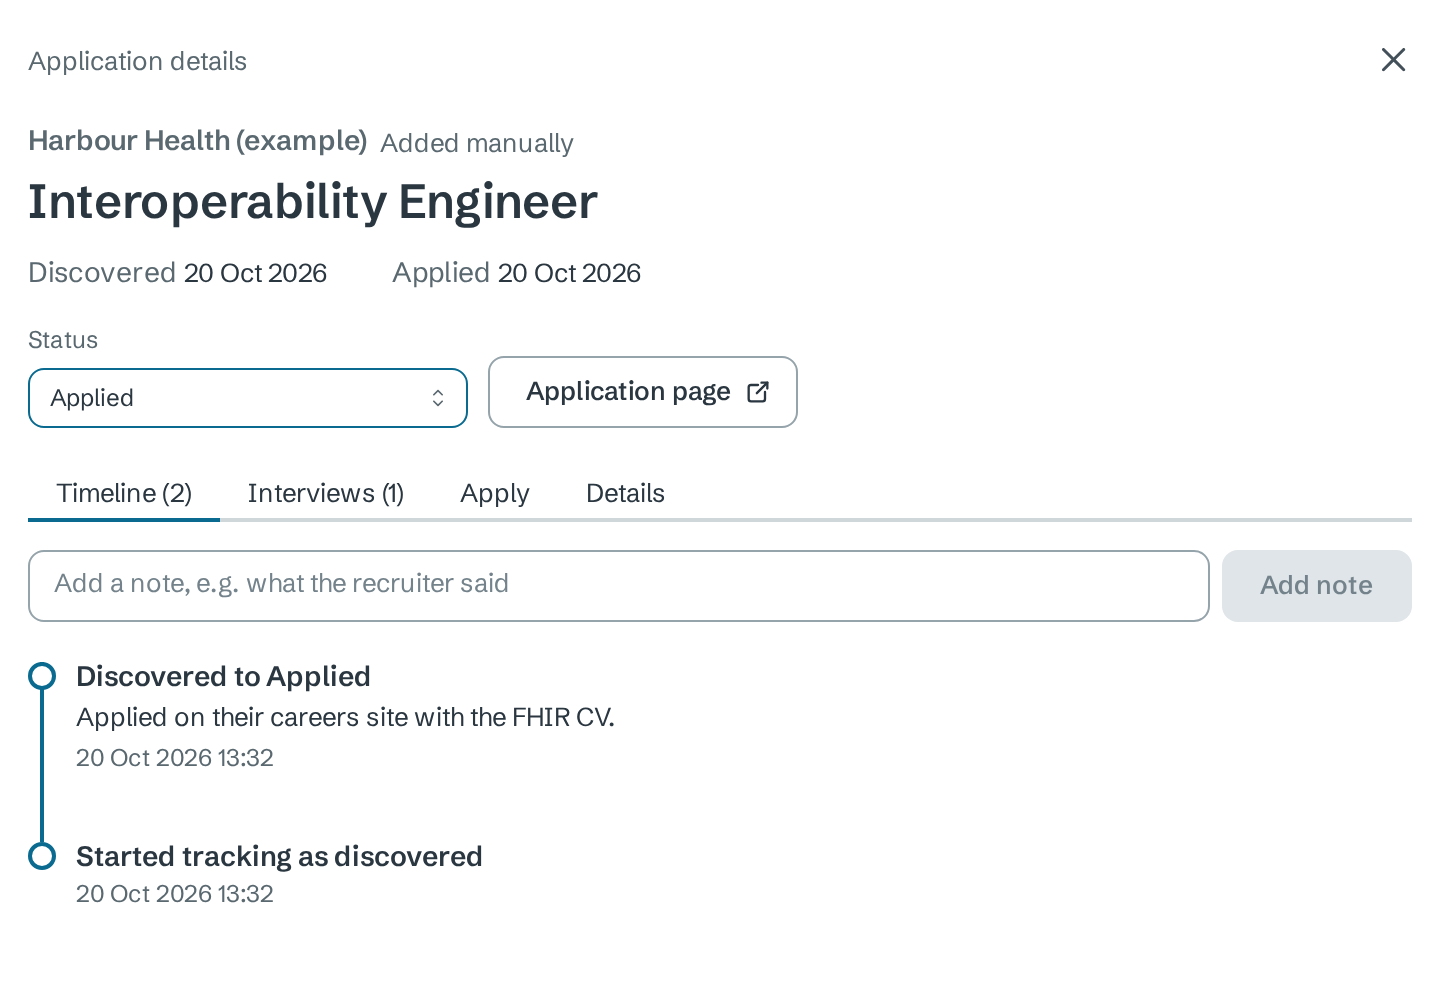This screenshot has height=1000, width=1440.
Task: Click the Status field label
Action: tap(63, 340)
